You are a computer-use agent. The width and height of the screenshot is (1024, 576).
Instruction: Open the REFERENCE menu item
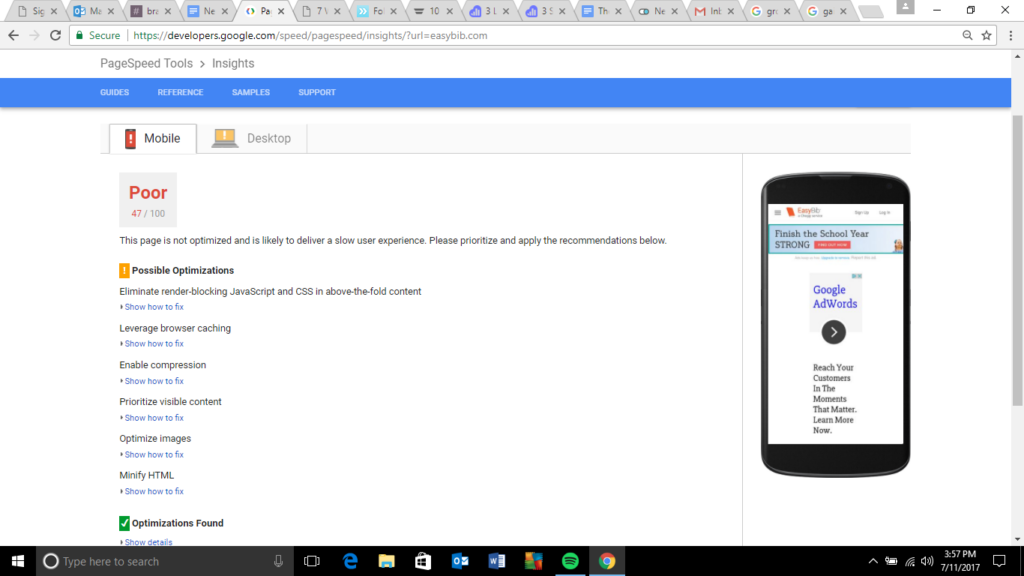coord(180,92)
